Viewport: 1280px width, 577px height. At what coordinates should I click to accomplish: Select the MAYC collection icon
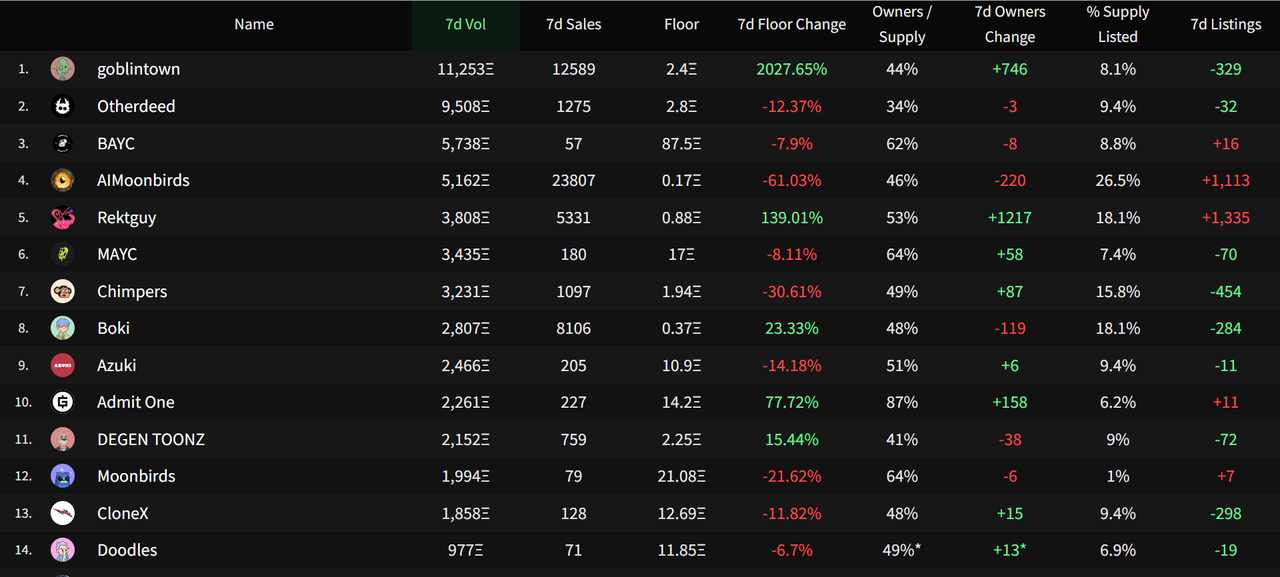pyautogui.click(x=63, y=254)
